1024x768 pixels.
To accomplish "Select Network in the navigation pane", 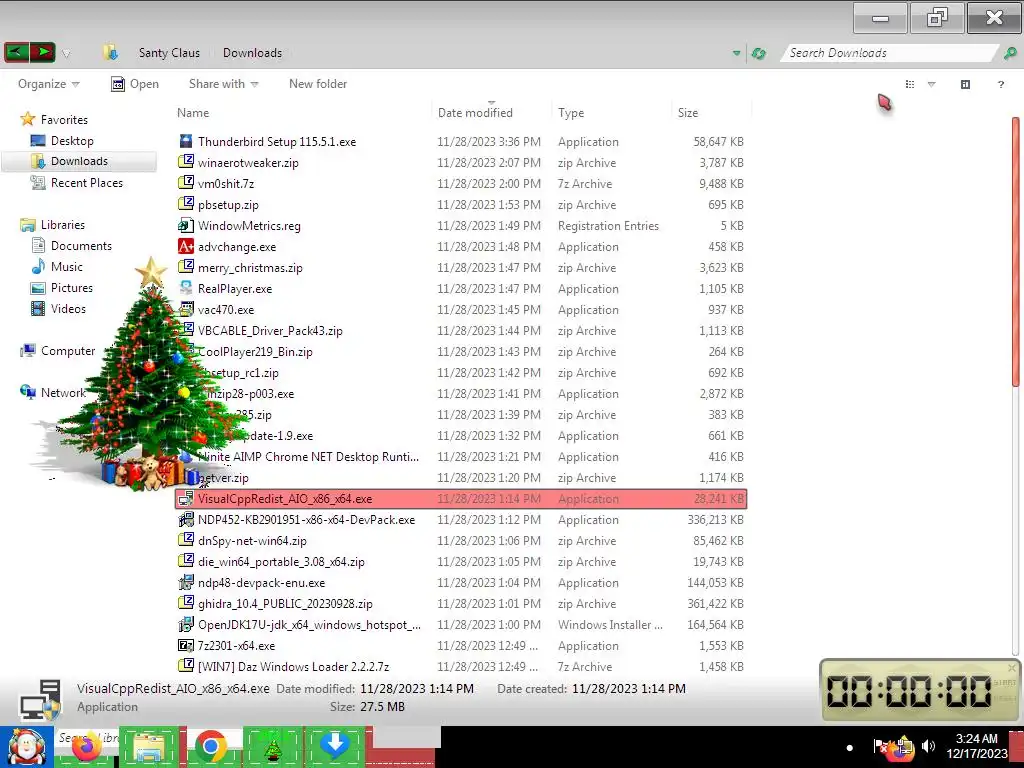I will pos(54,392).
